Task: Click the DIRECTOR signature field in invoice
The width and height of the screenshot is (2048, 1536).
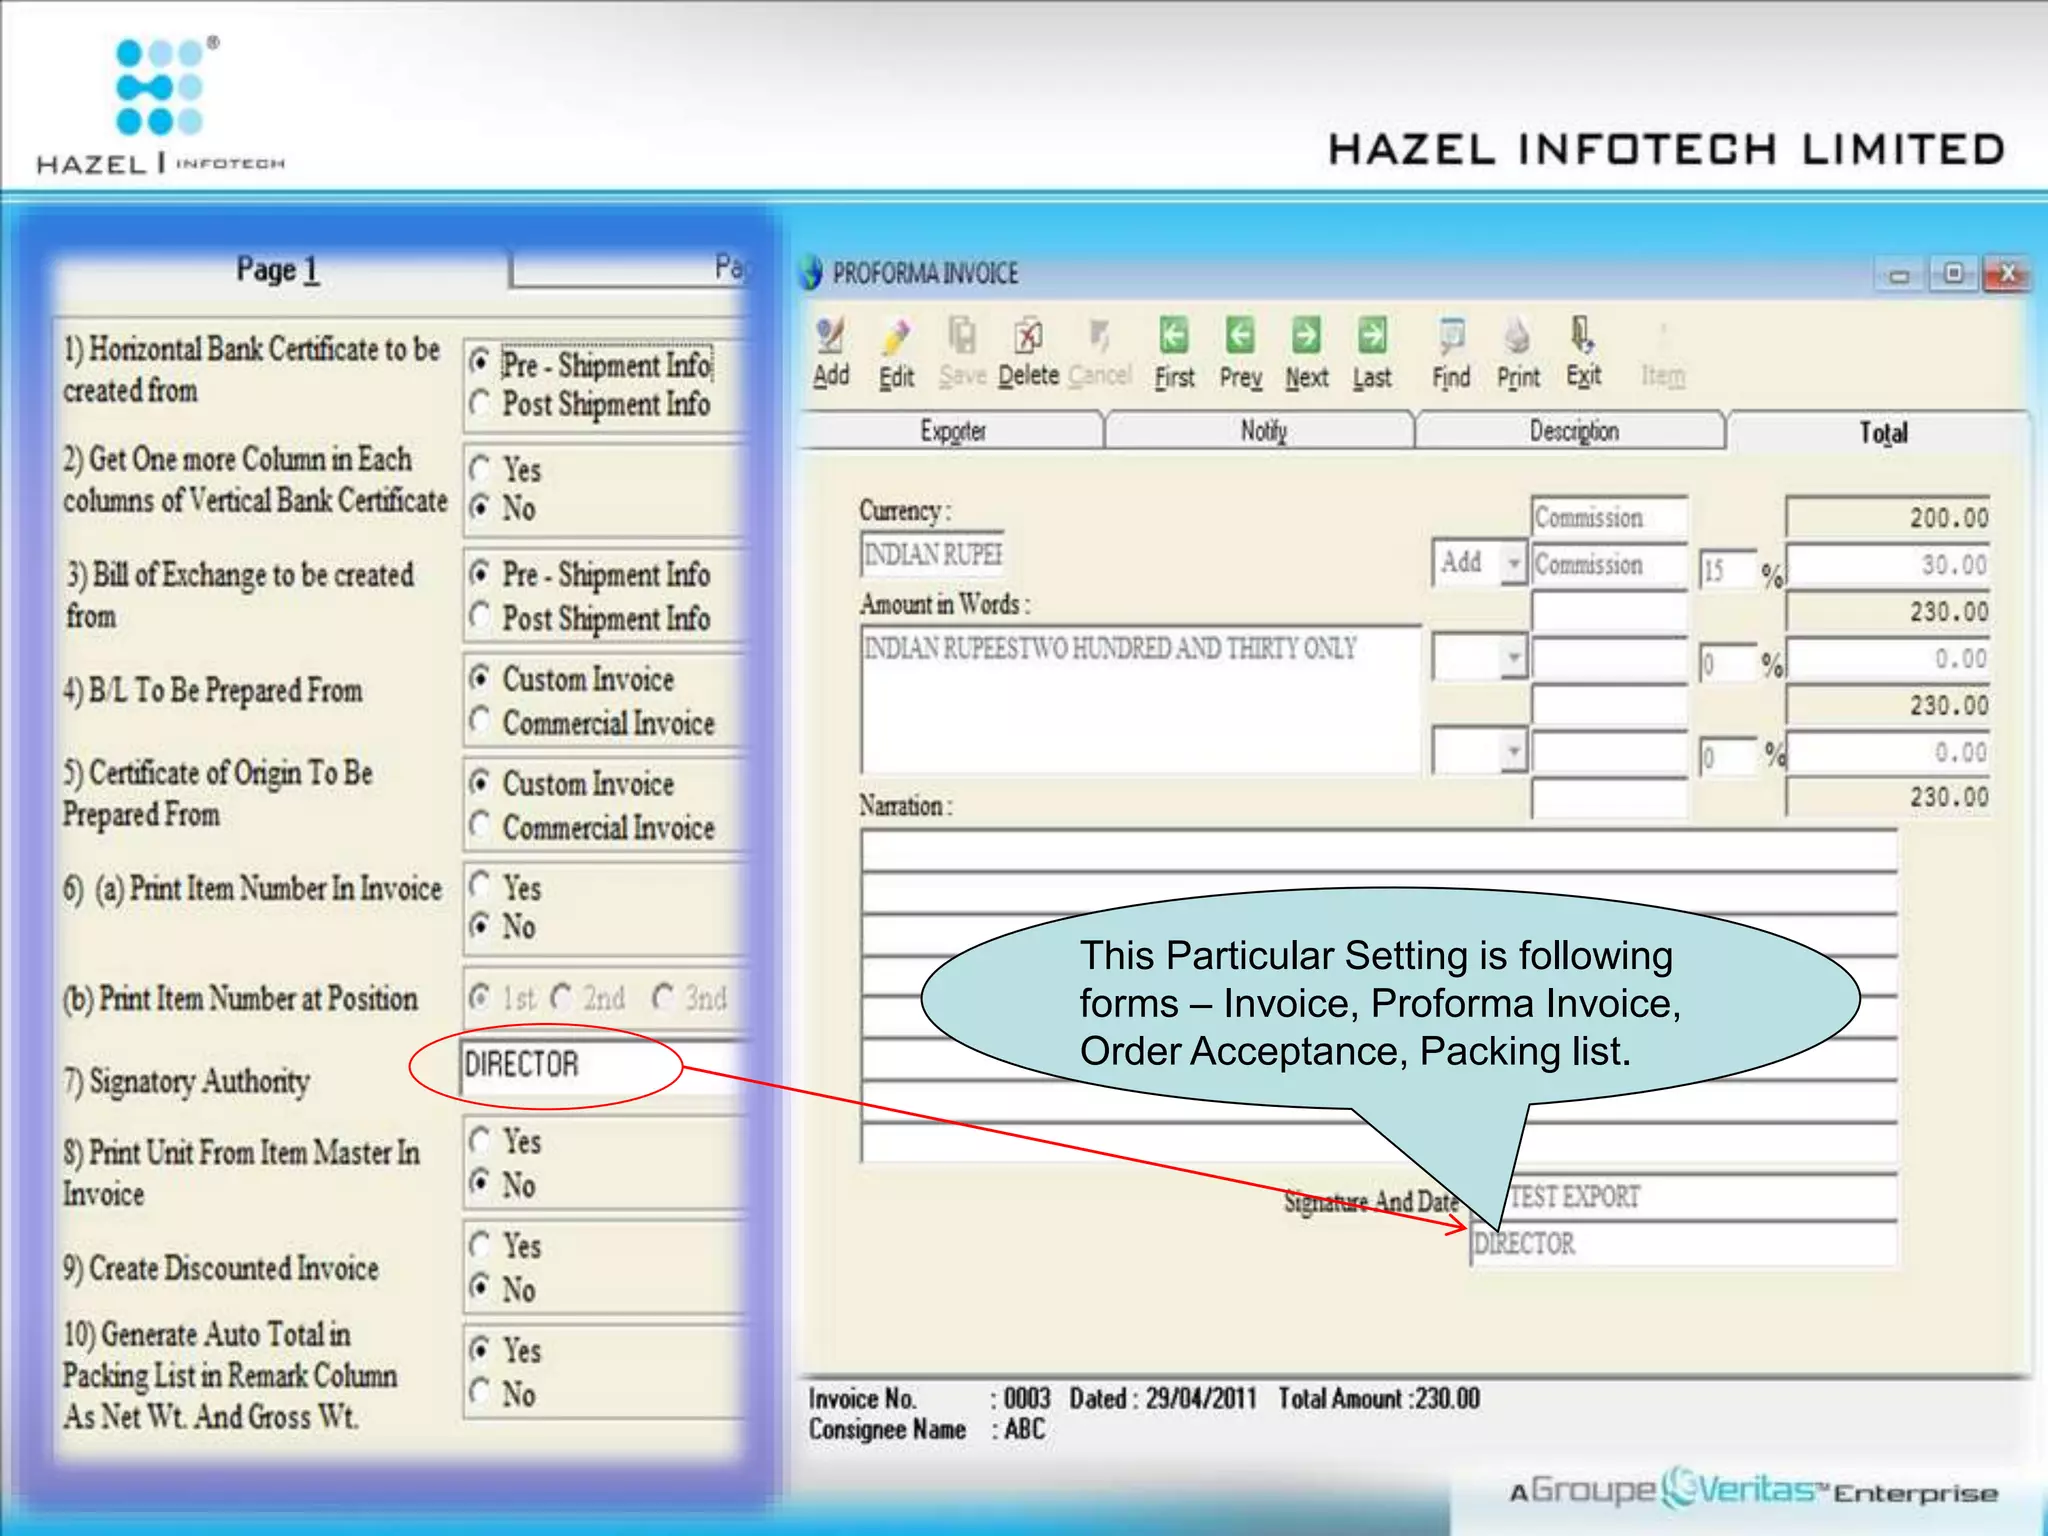Action: click(x=1683, y=1244)
